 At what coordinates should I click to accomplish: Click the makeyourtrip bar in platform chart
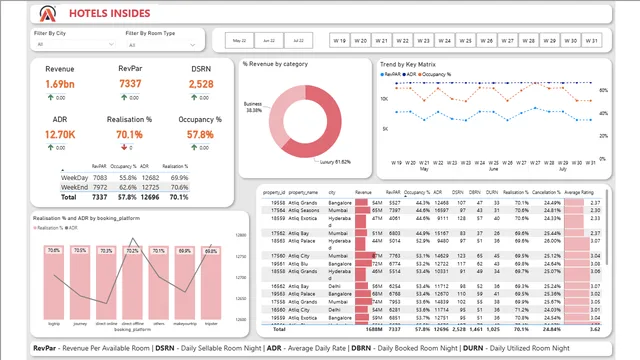tap(185, 282)
